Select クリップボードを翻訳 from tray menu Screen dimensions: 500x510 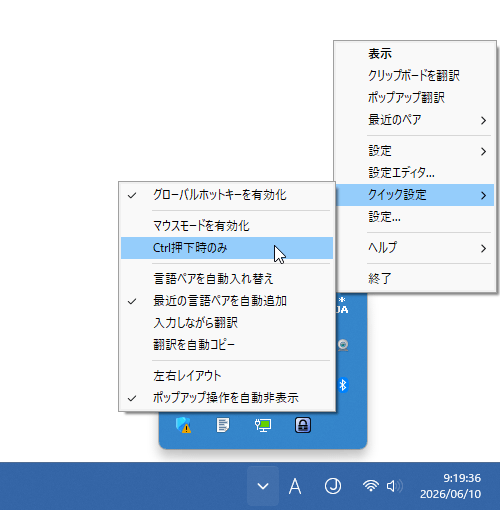[415, 76]
